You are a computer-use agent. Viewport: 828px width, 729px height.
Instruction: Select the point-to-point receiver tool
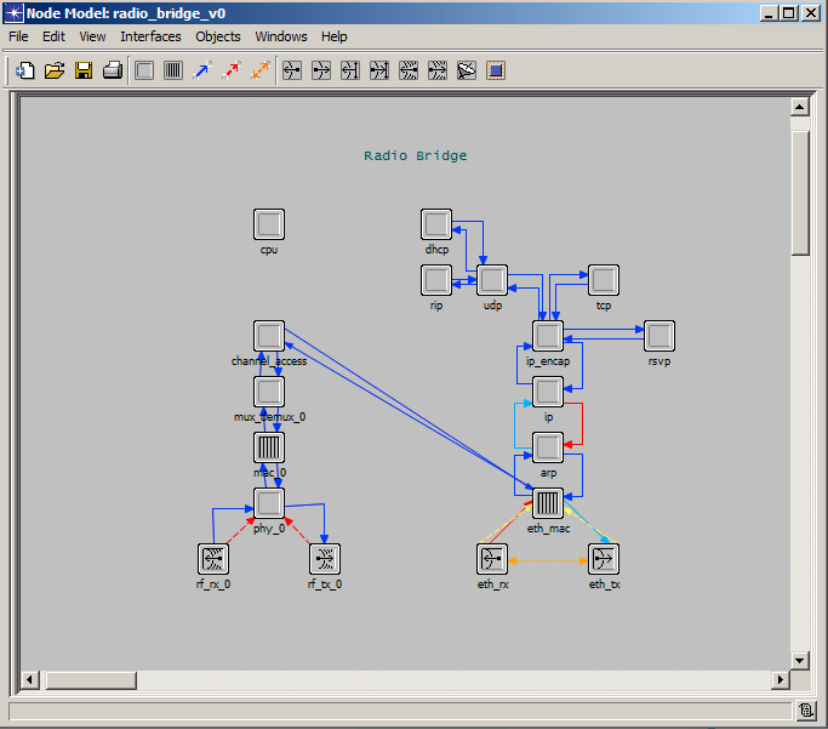click(x=292, y=70)
